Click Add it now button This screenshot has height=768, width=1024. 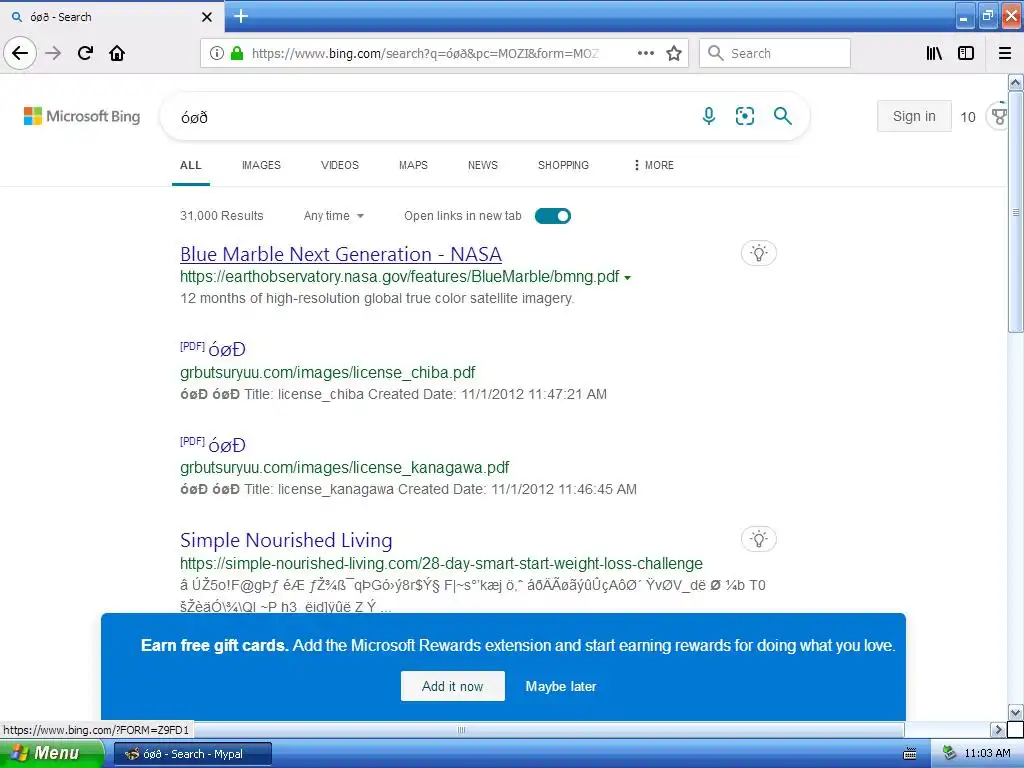[453, 686]
